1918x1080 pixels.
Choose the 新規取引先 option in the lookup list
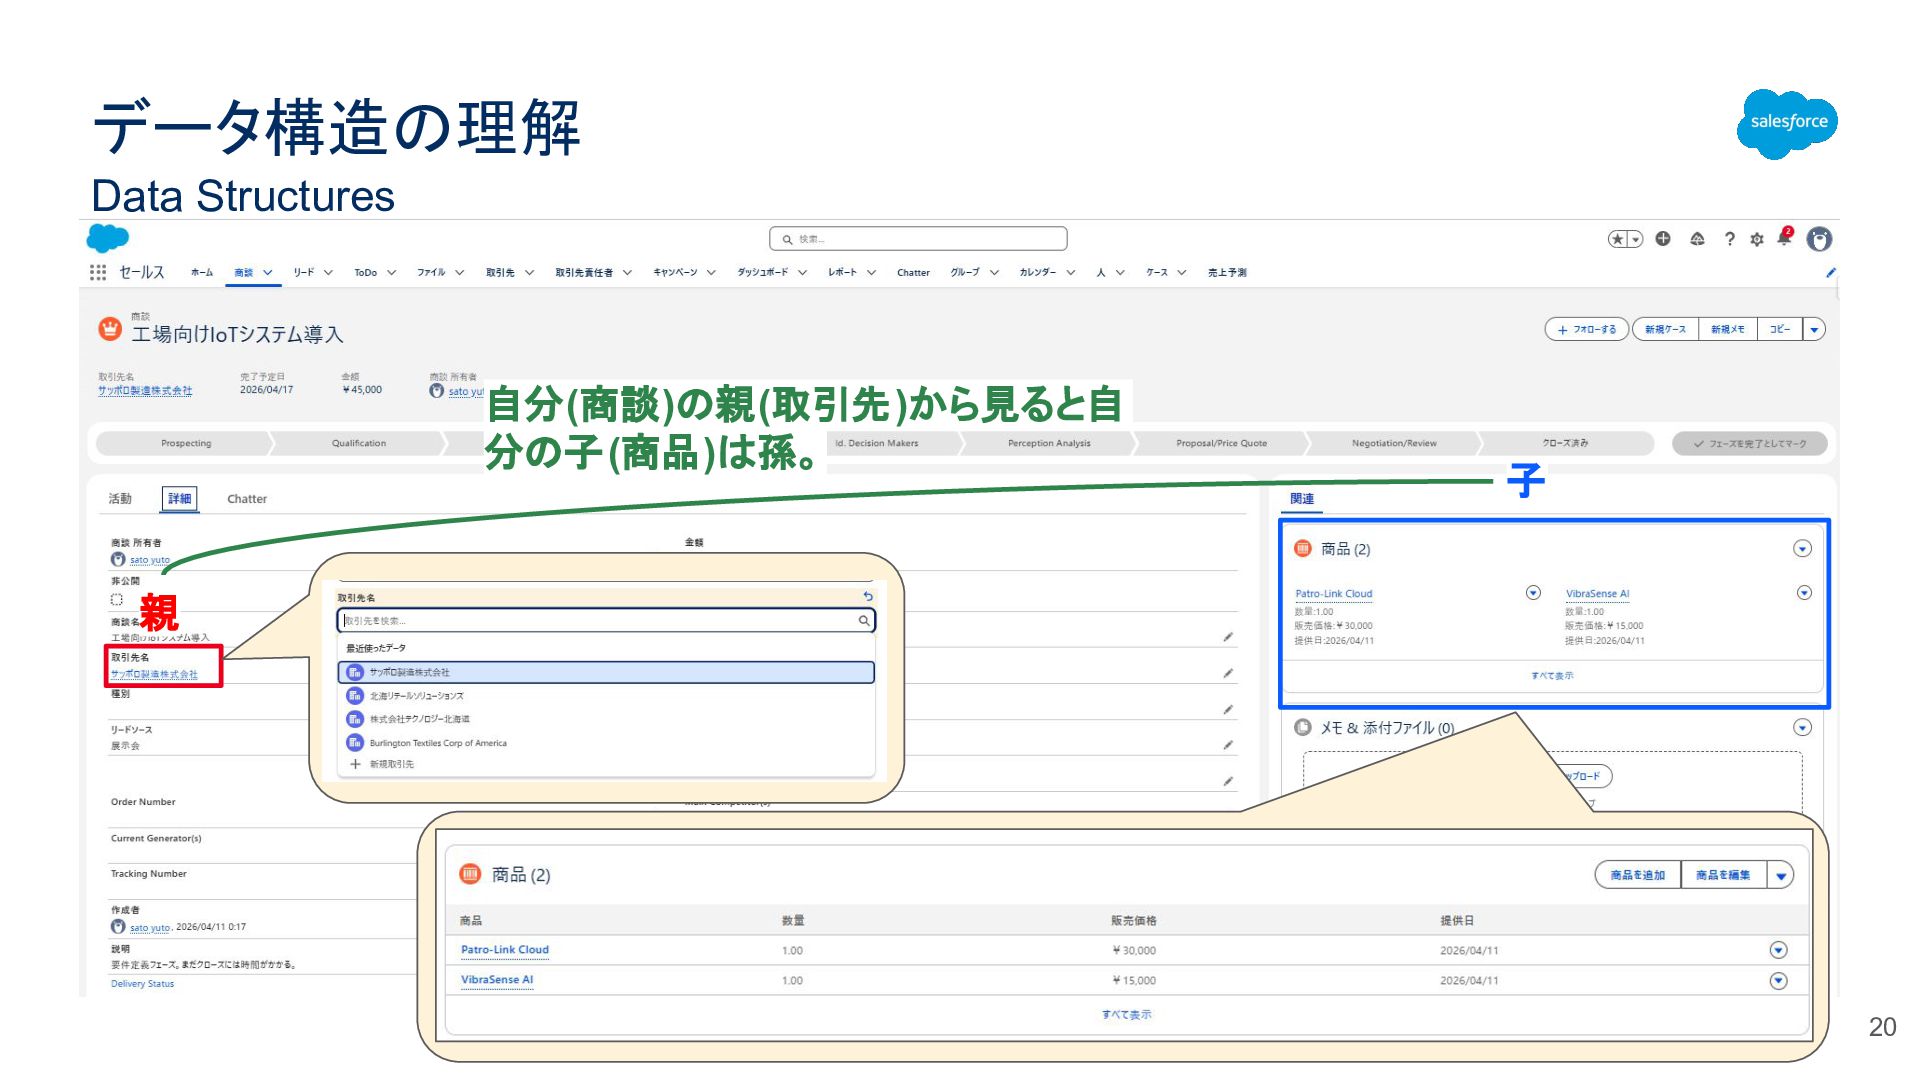pyautogui.click(x=606, y=764)
